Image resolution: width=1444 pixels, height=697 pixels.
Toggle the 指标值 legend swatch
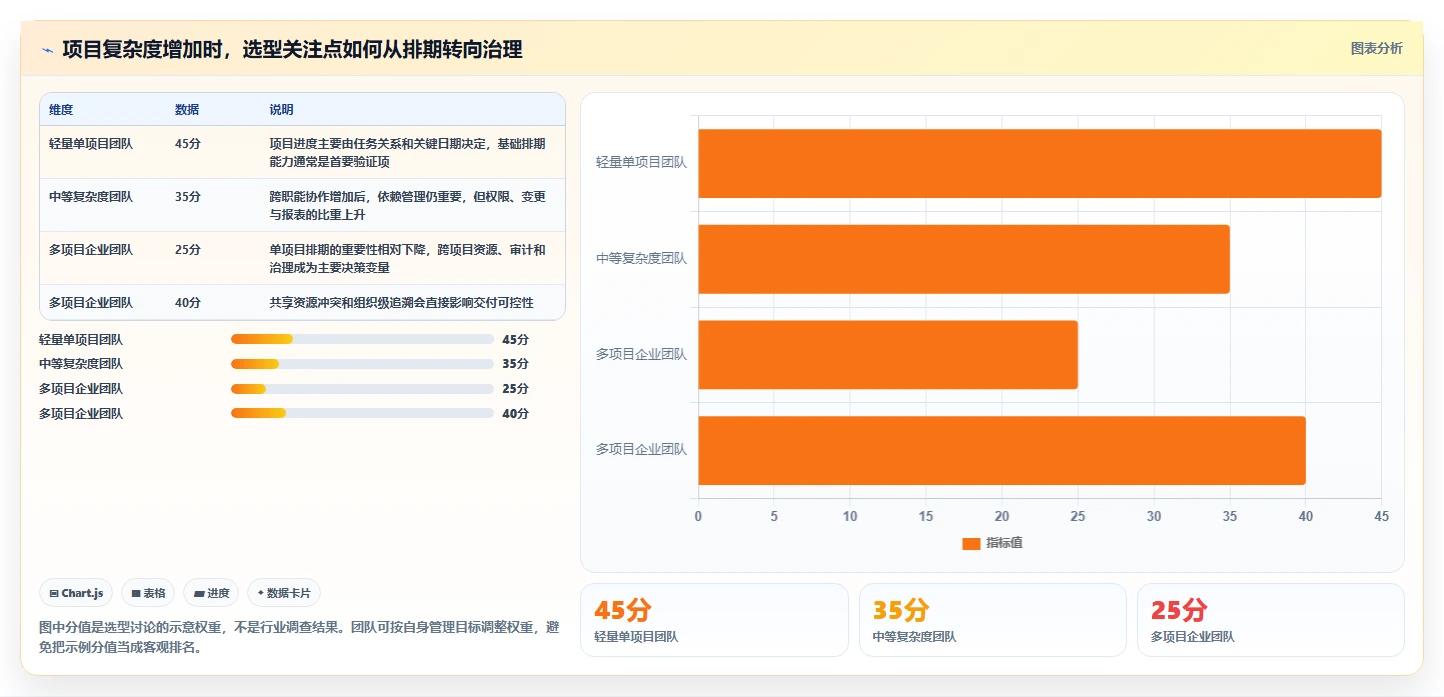pyautogui.click(x=971, y=543)
